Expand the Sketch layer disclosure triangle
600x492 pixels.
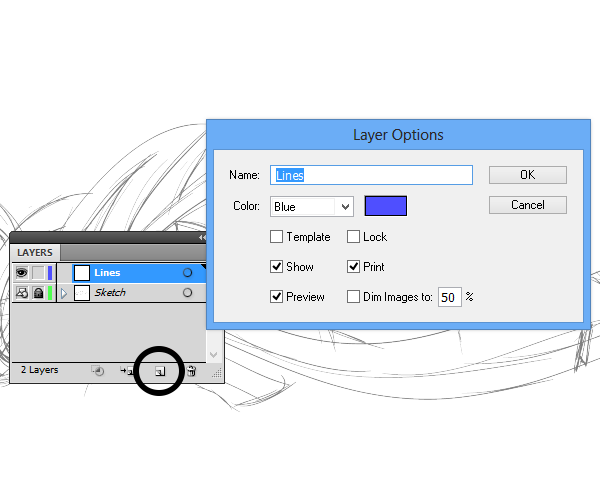64,293
